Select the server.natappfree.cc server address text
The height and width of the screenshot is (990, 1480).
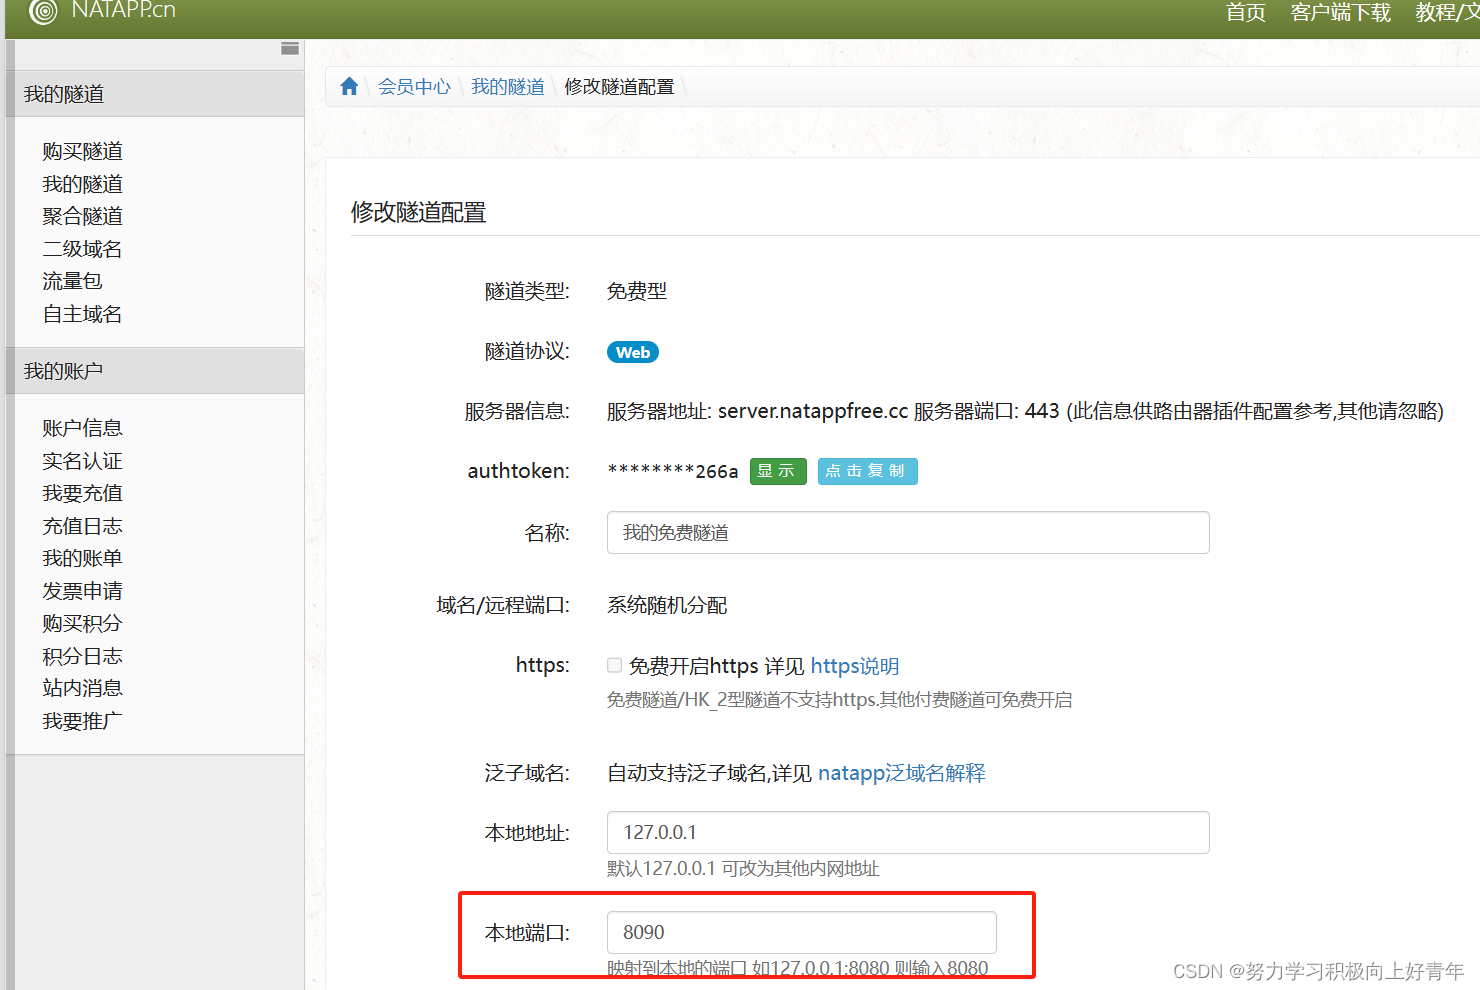point(813,411)
